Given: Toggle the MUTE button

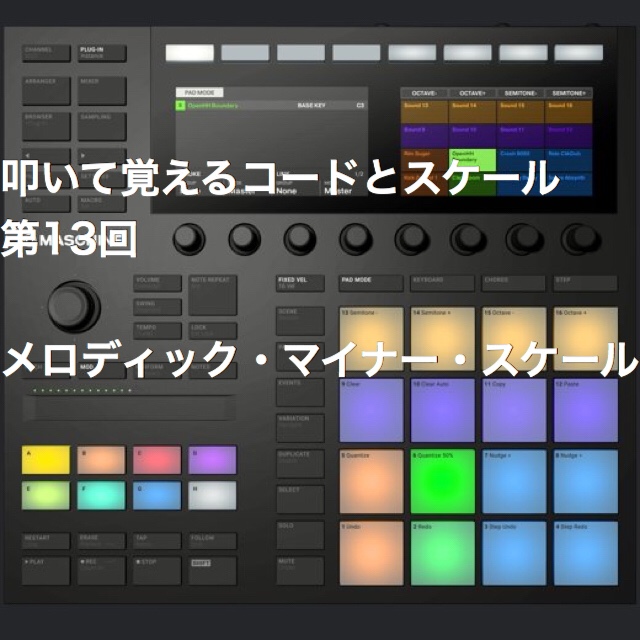Looking at the screenshot, I should 300,570.
